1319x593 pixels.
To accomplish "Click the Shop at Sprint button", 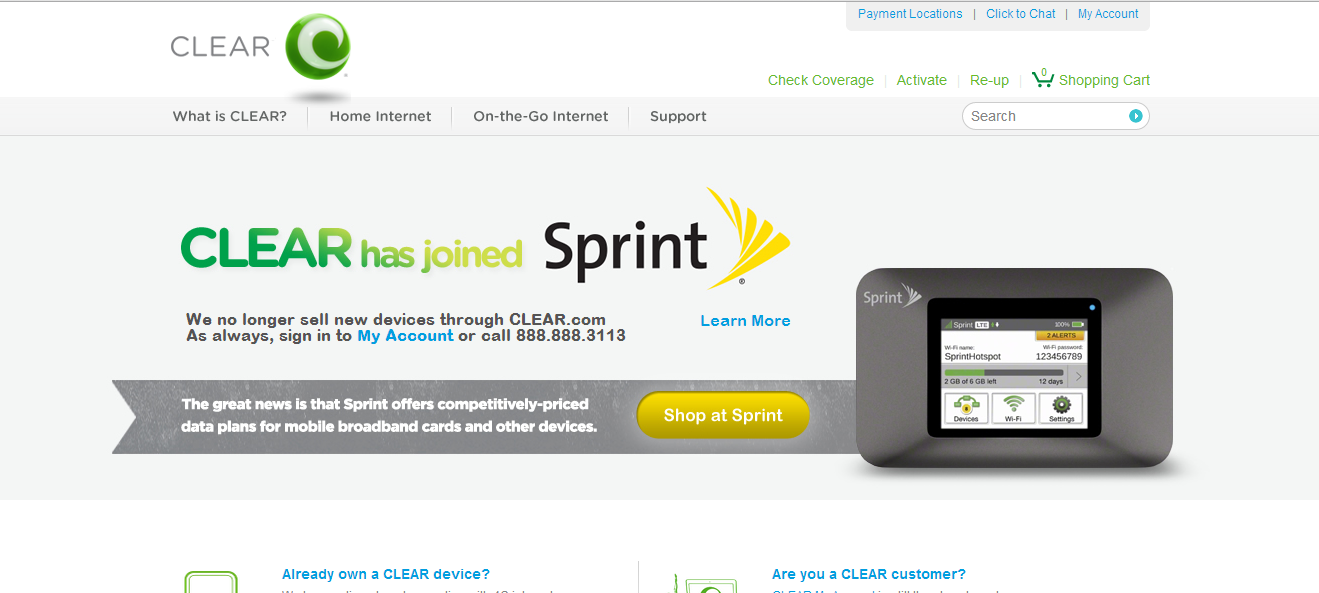I will [x=723, y=415].
